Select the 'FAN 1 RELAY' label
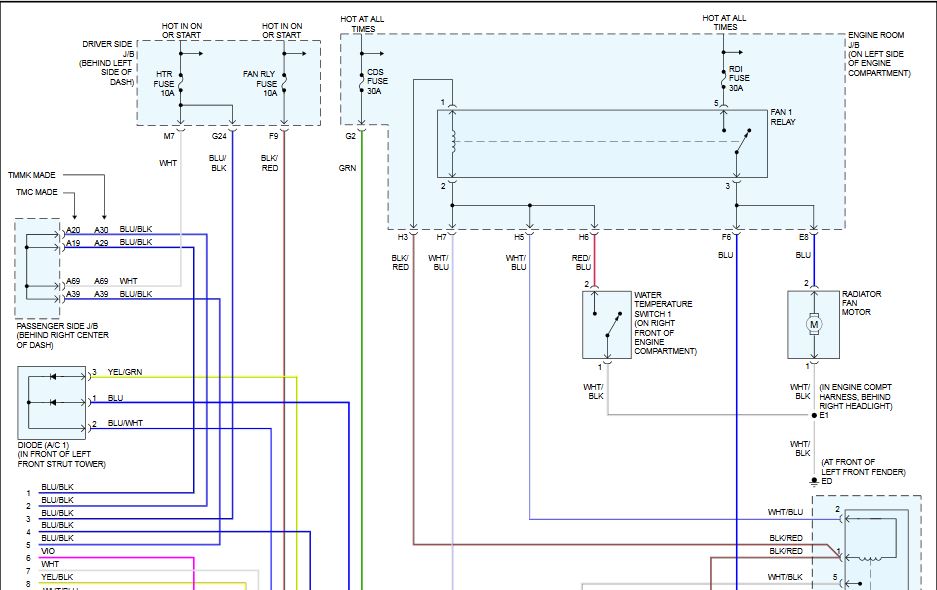The width and height of the screenshot is (937, 590). 783,117
